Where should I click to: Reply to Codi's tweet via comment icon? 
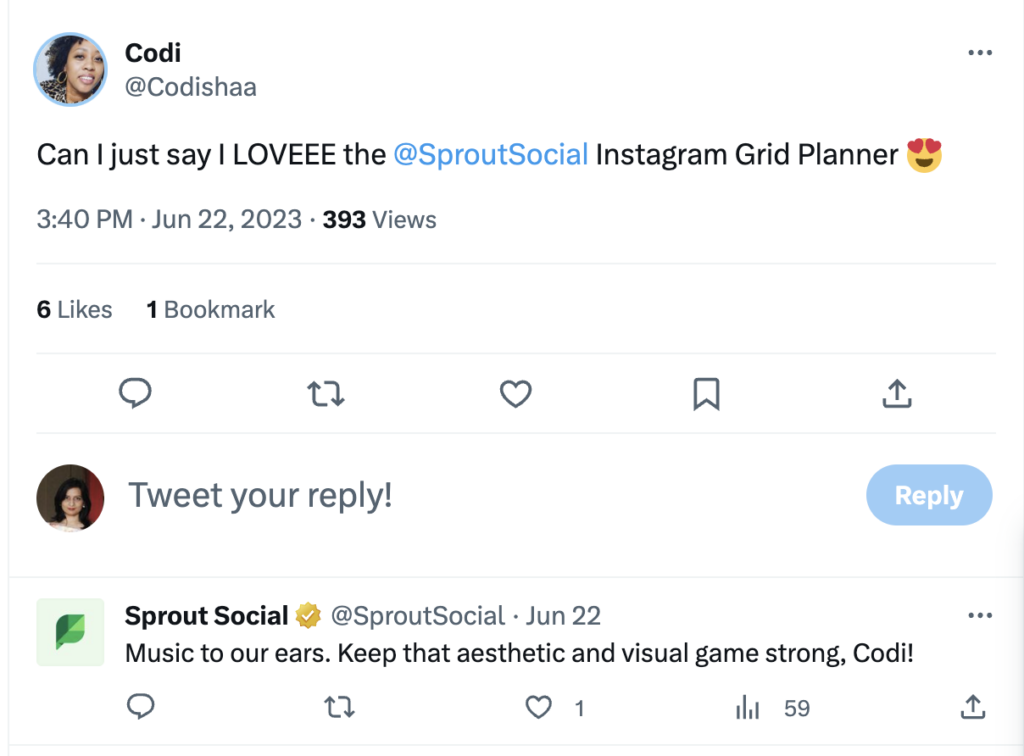click(135, 395)
